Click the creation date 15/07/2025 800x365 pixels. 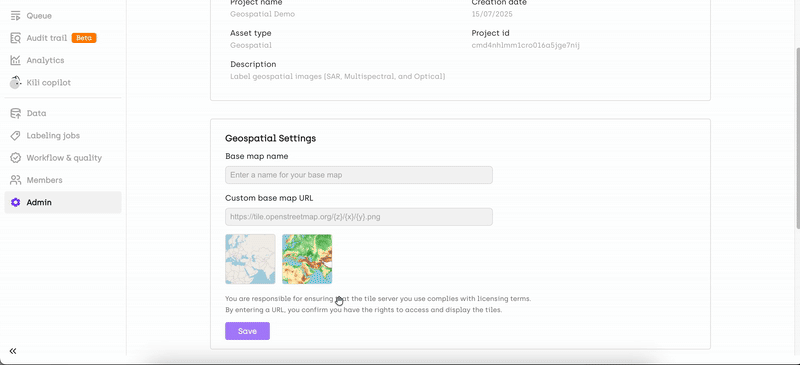[x=492, y=14]
